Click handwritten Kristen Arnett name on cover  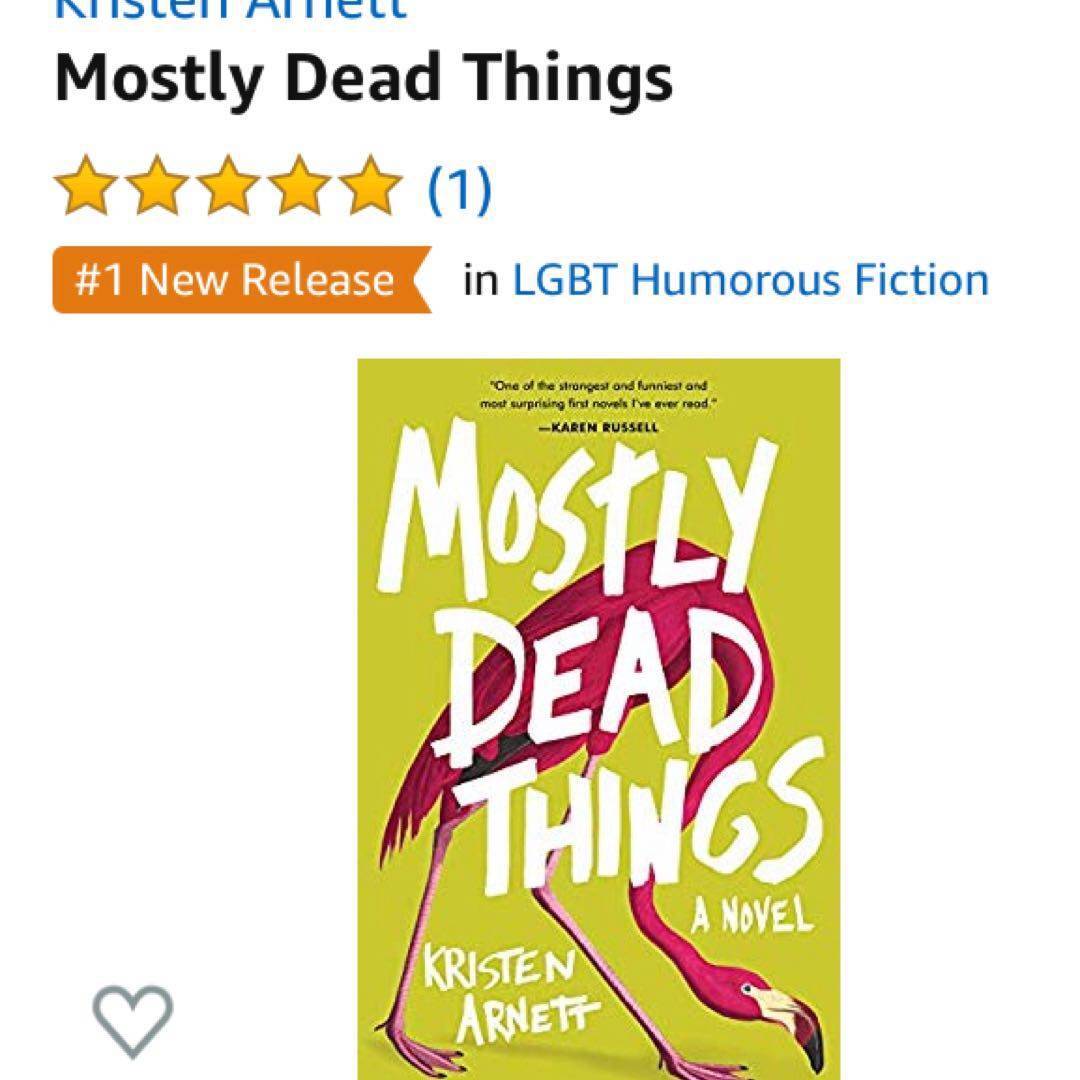(510, 994)
